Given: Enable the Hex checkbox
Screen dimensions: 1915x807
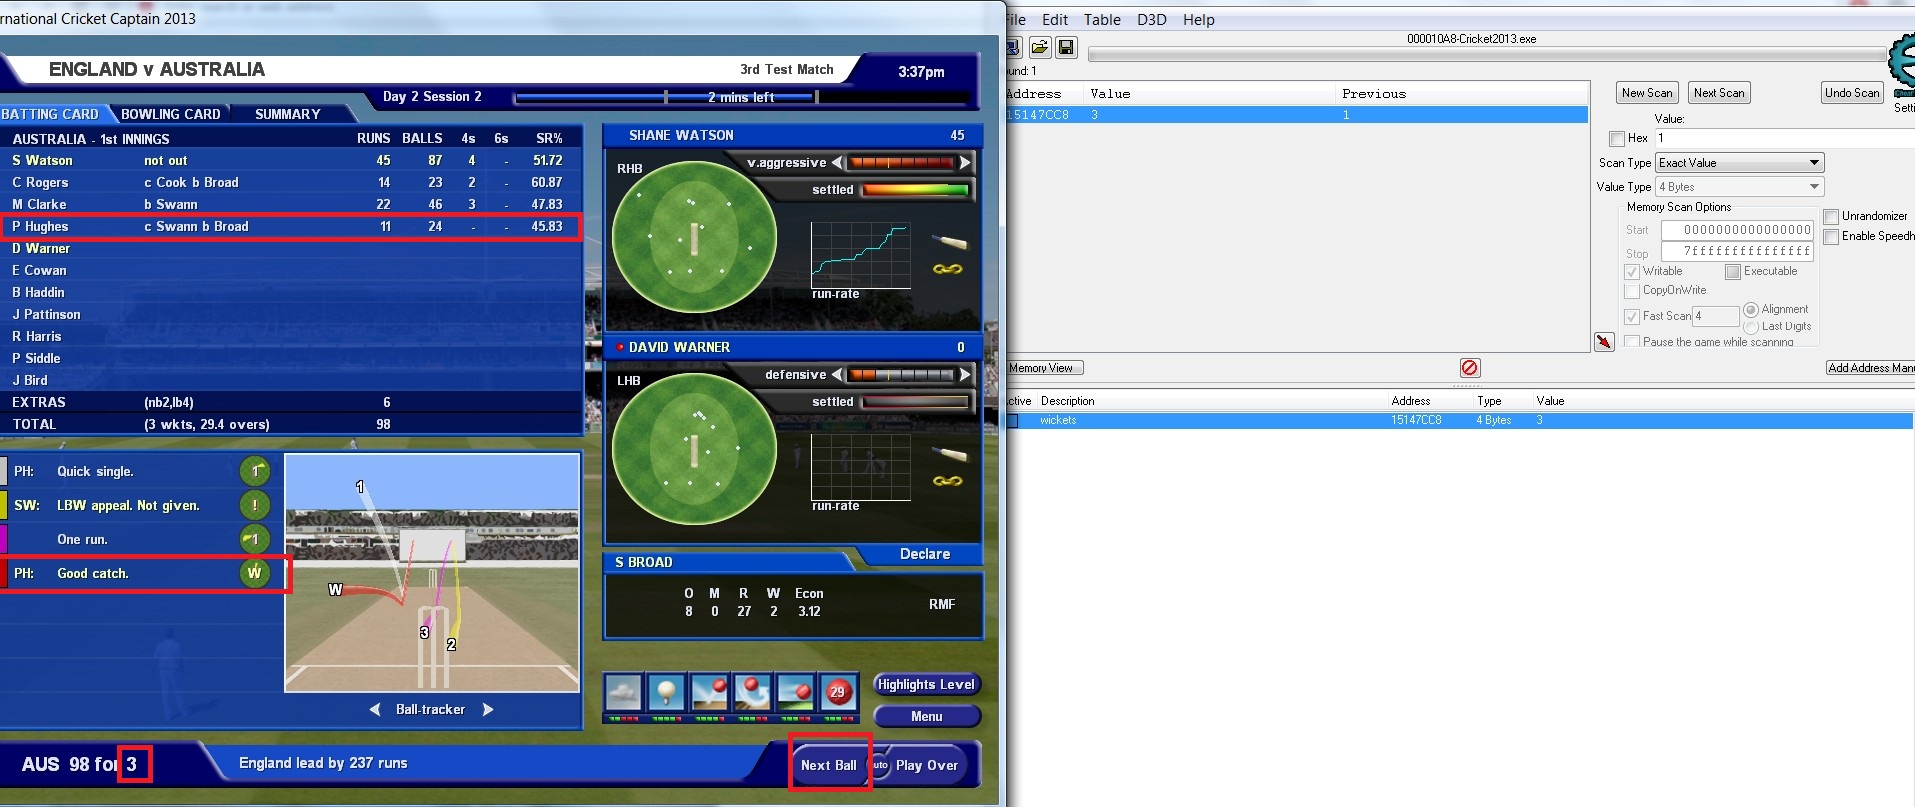Looking at the screenshot, I should click(x=1617, y=139).
